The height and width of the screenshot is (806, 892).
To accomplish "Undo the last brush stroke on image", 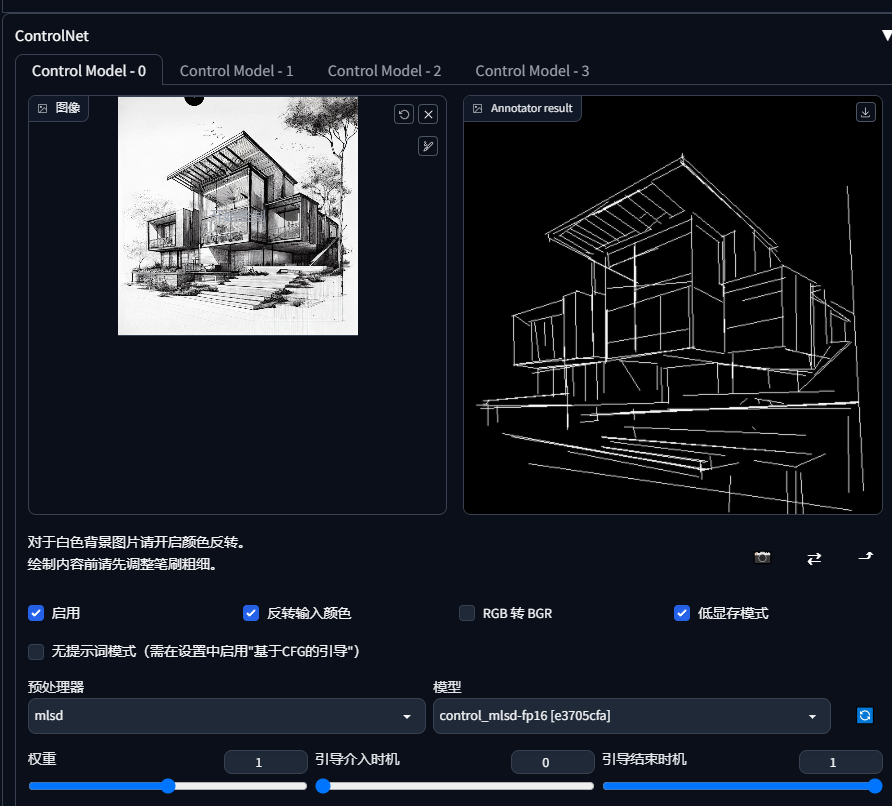I will point(404,114).
